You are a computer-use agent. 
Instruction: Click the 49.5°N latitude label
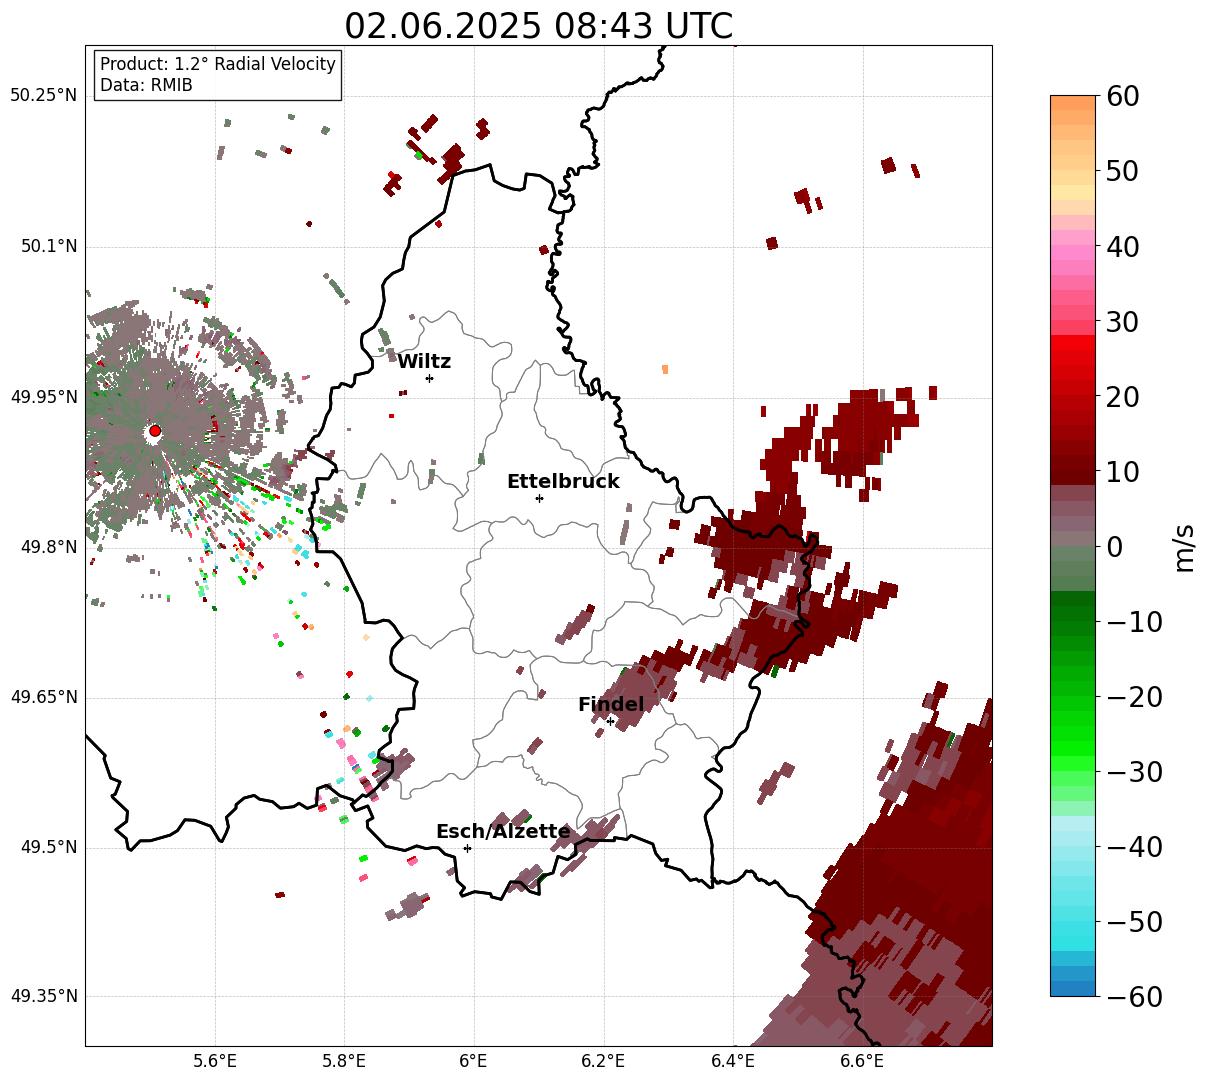click(x=48, y=847)
